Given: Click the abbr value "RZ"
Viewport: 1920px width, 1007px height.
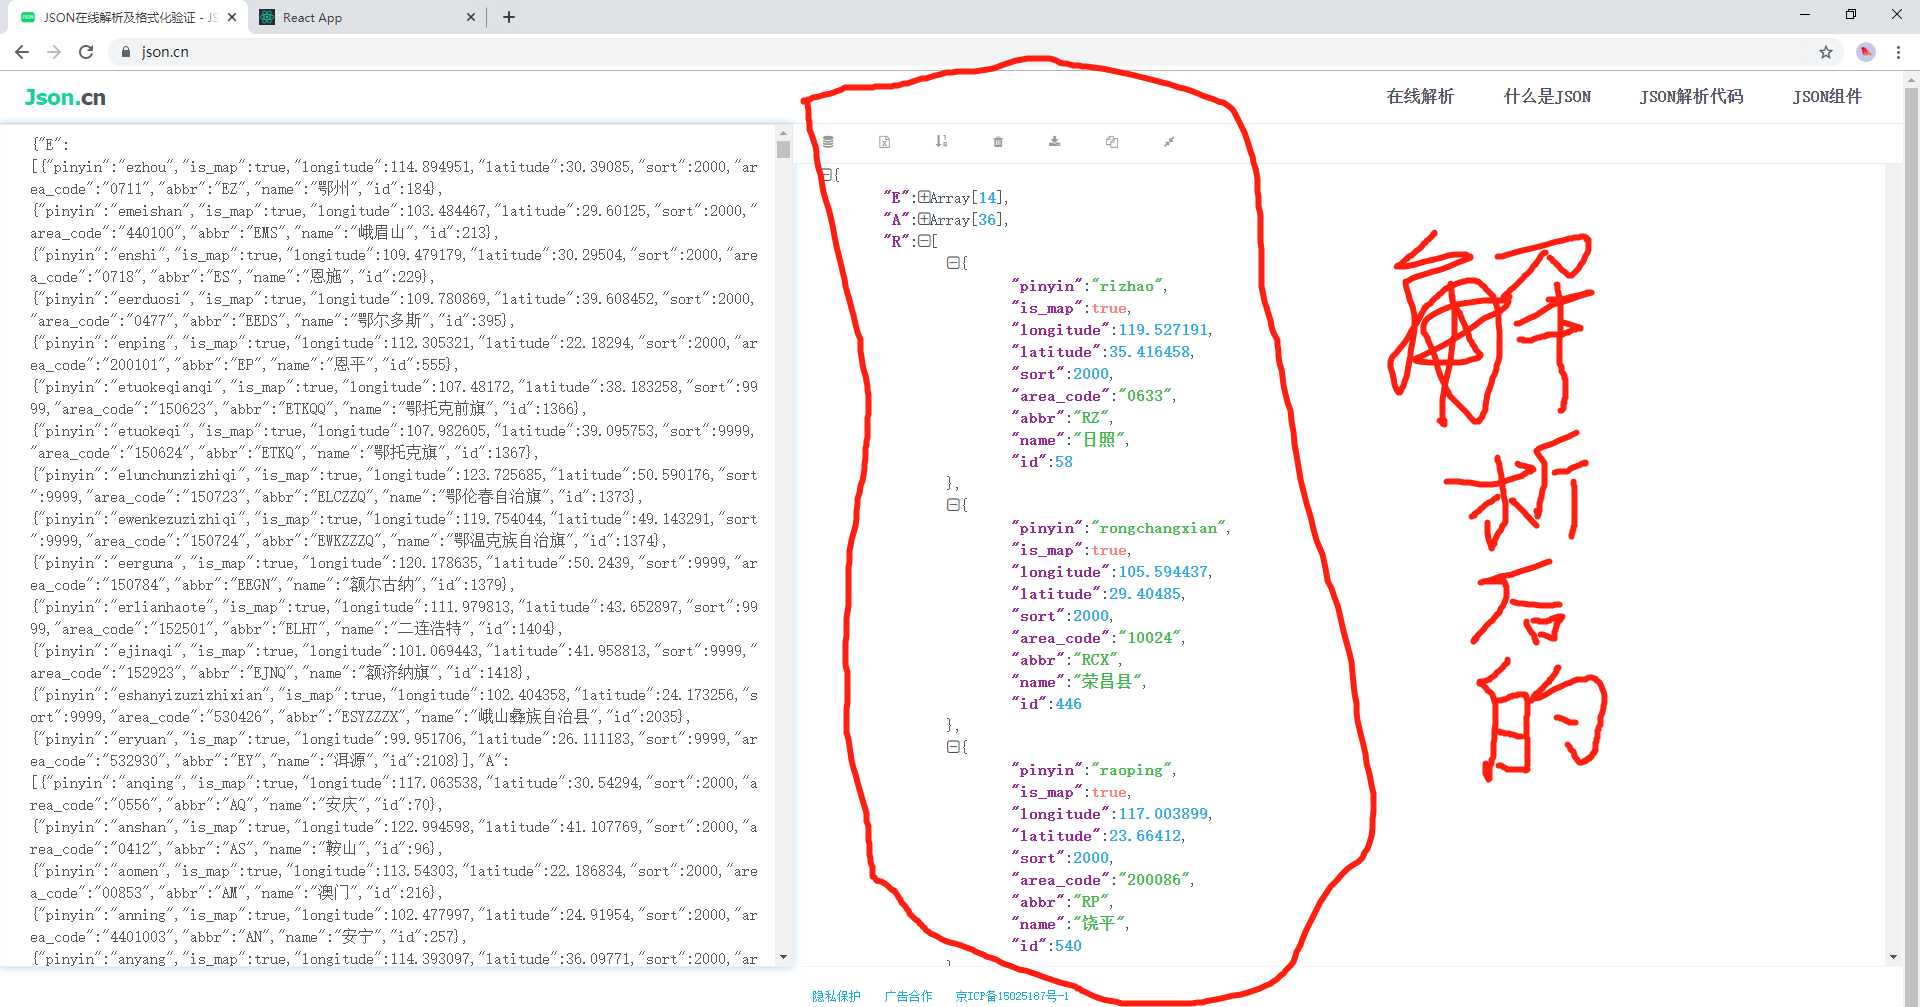Looking at the screenshot, I should click(1090, 418).
